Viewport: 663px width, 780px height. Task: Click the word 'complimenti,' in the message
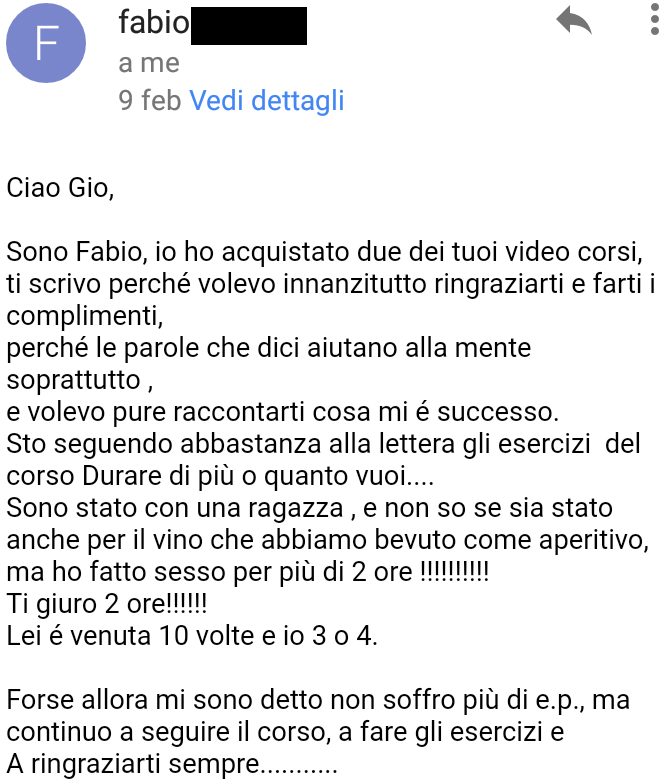85,316
